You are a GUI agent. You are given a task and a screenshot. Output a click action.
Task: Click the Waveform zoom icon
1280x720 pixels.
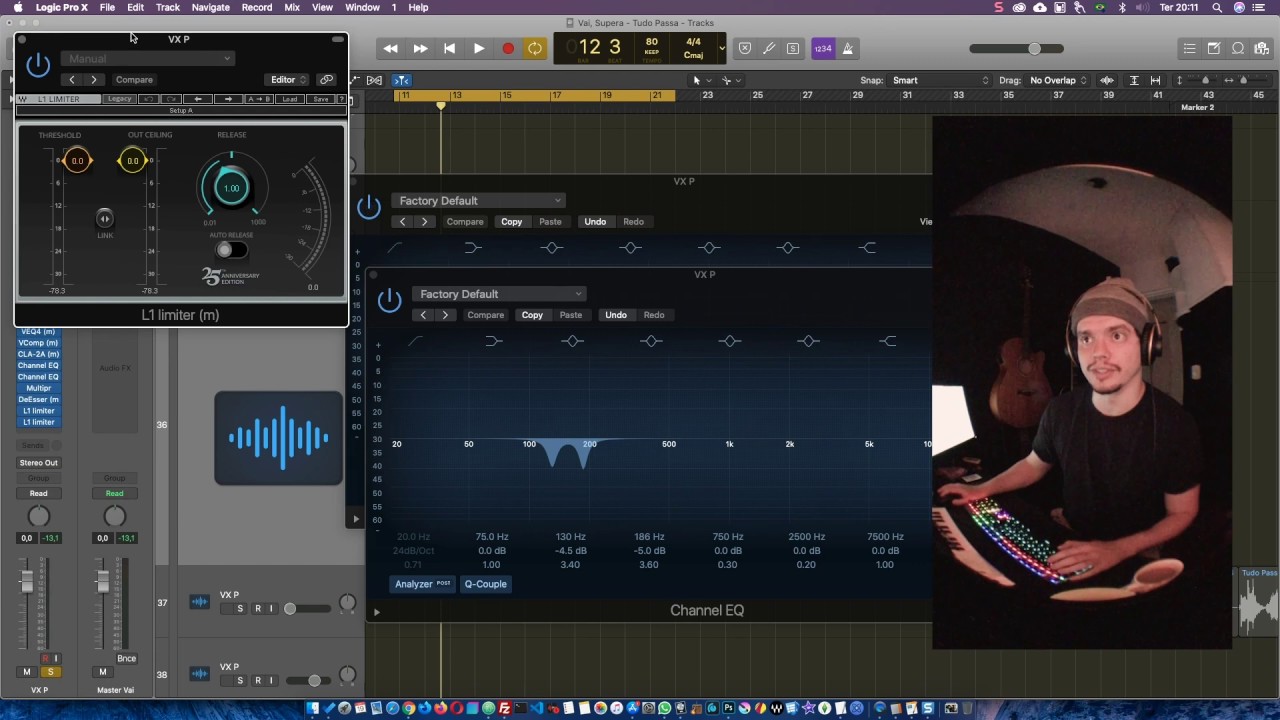click(1107, 80)
